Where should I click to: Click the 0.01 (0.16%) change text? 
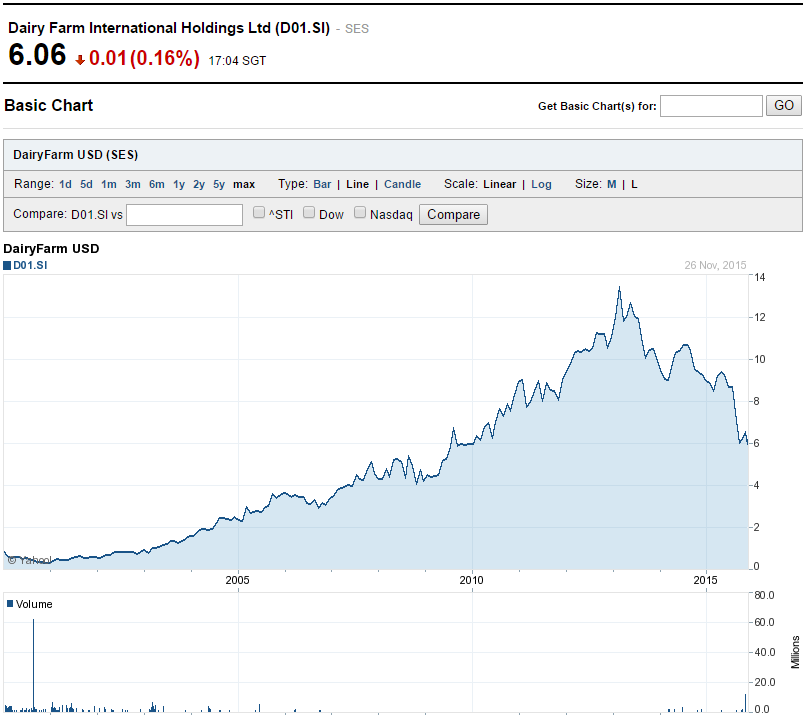[x=144, y=58]
